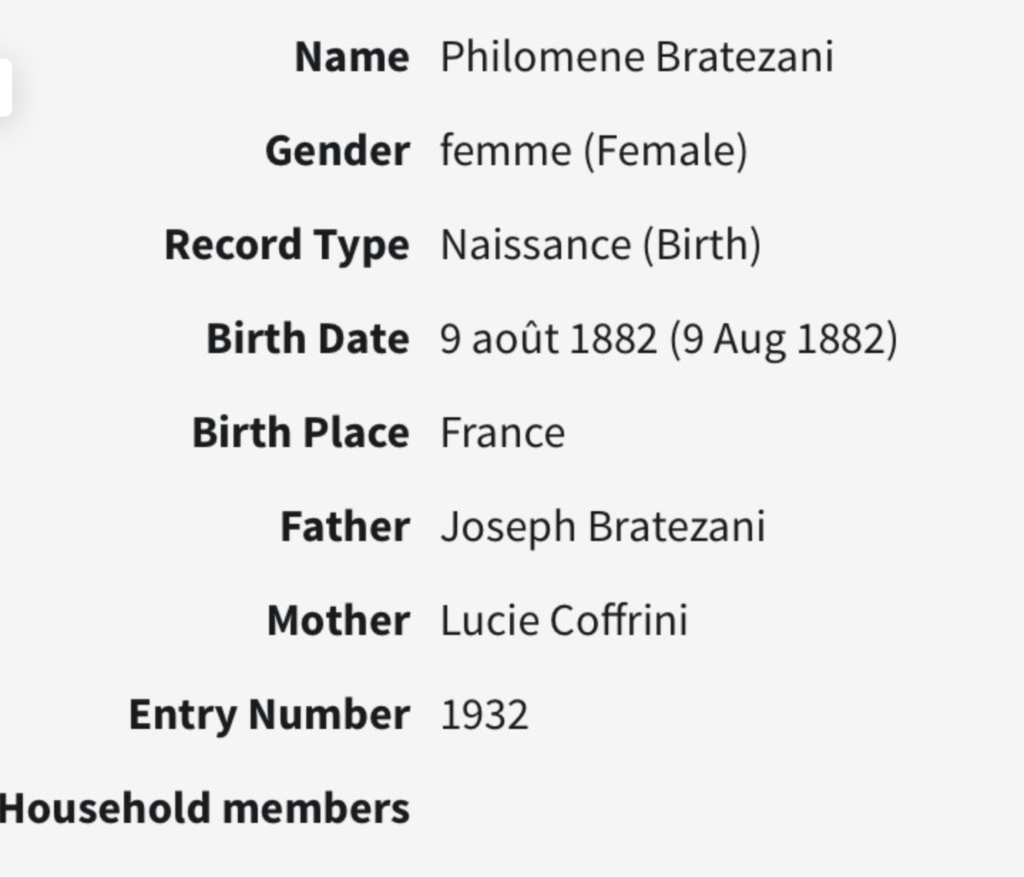The image size is (1024, 877).
Task: Click the (9 Aug 1882) English date text
Action: (784, 340)
